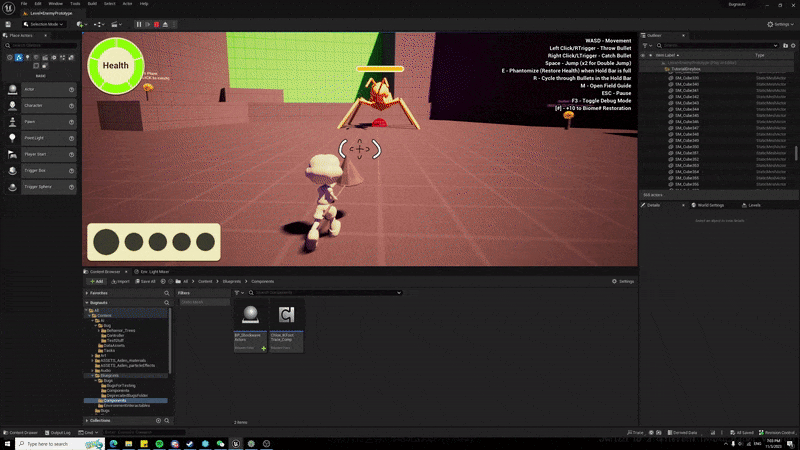Open the Build menu
This screenshot has height=450, width=800.
click(92, 4)
